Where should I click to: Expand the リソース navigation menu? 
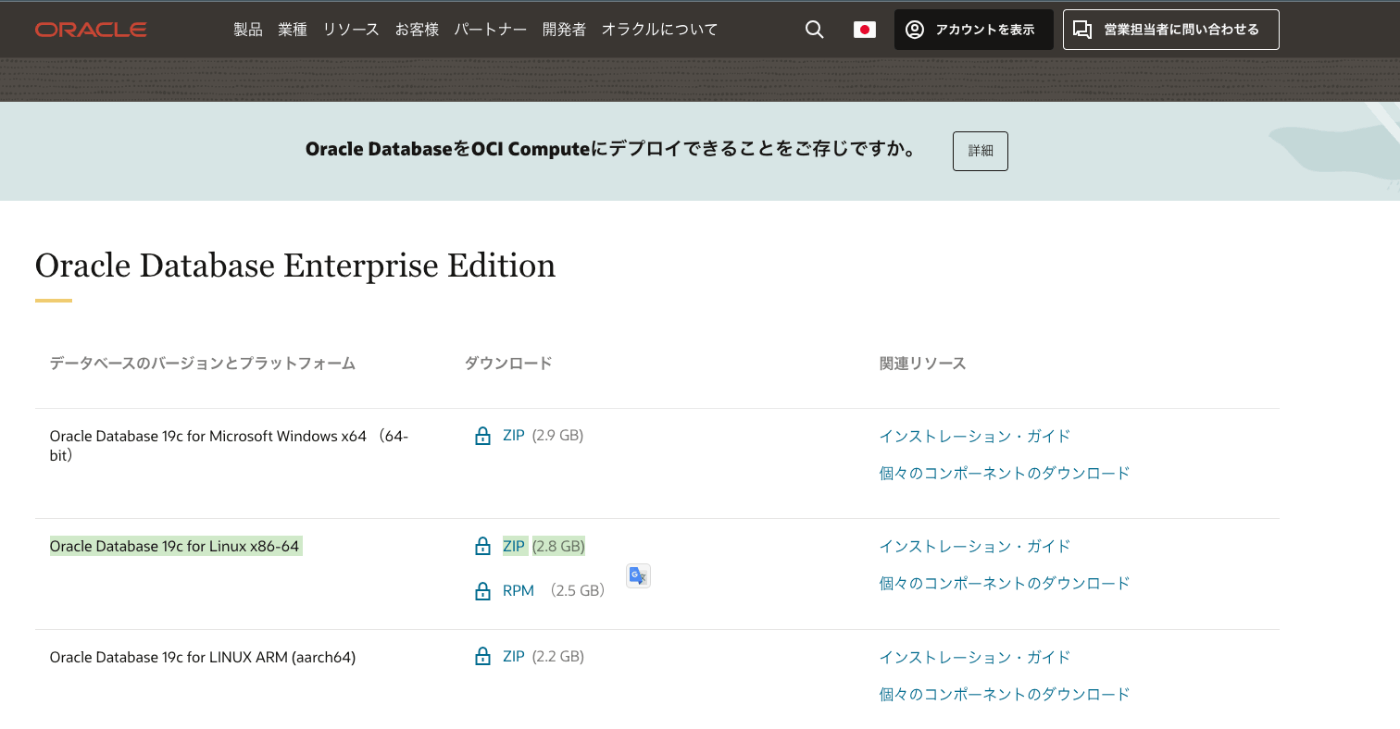(350, 30)
